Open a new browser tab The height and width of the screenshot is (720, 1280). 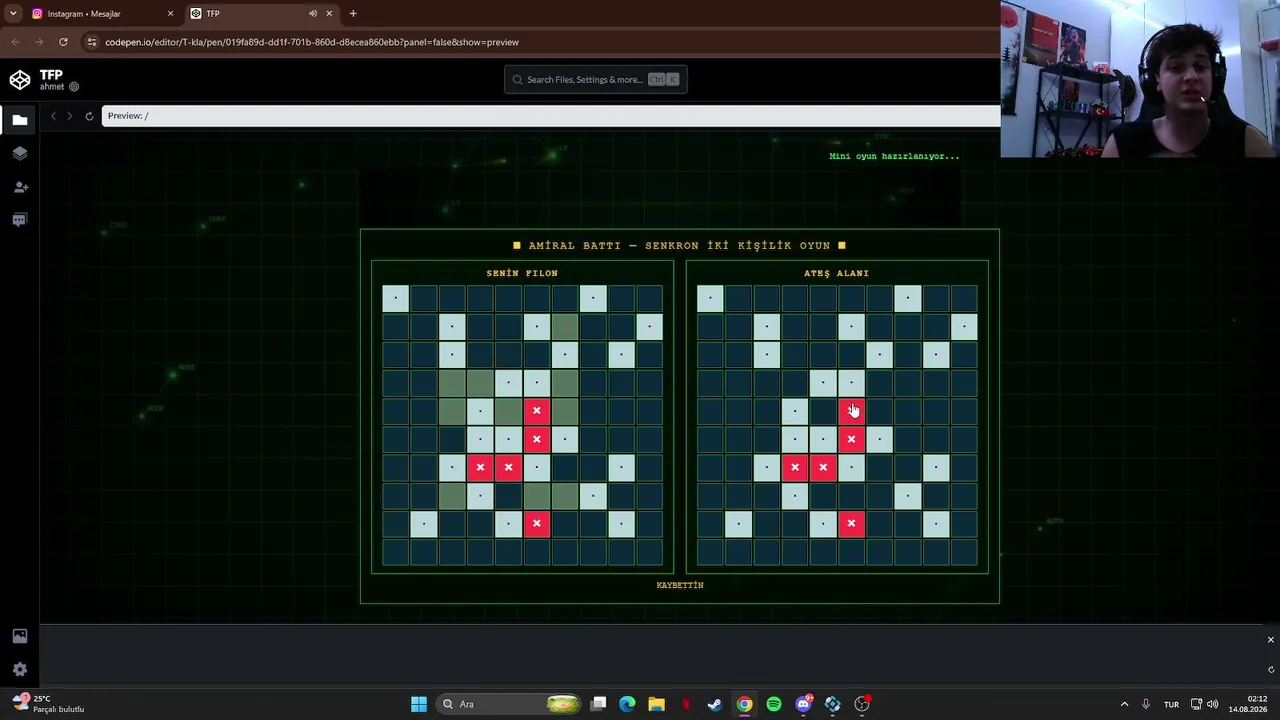click(353, 14)
